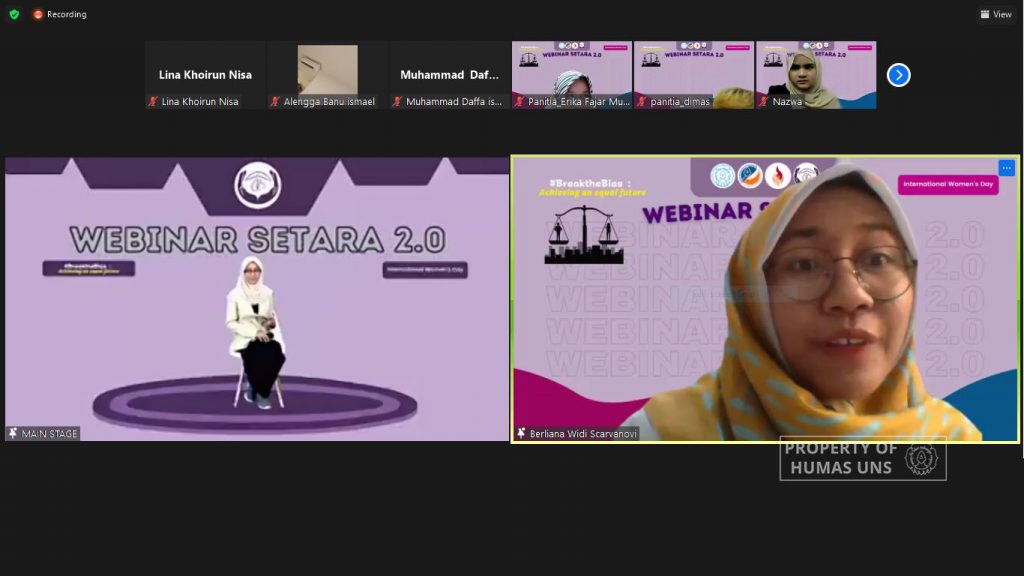Click pin icon beside Berliana Widi Scarvanovi
Viewport: 1024px width, 576px height.
(521, 433)
